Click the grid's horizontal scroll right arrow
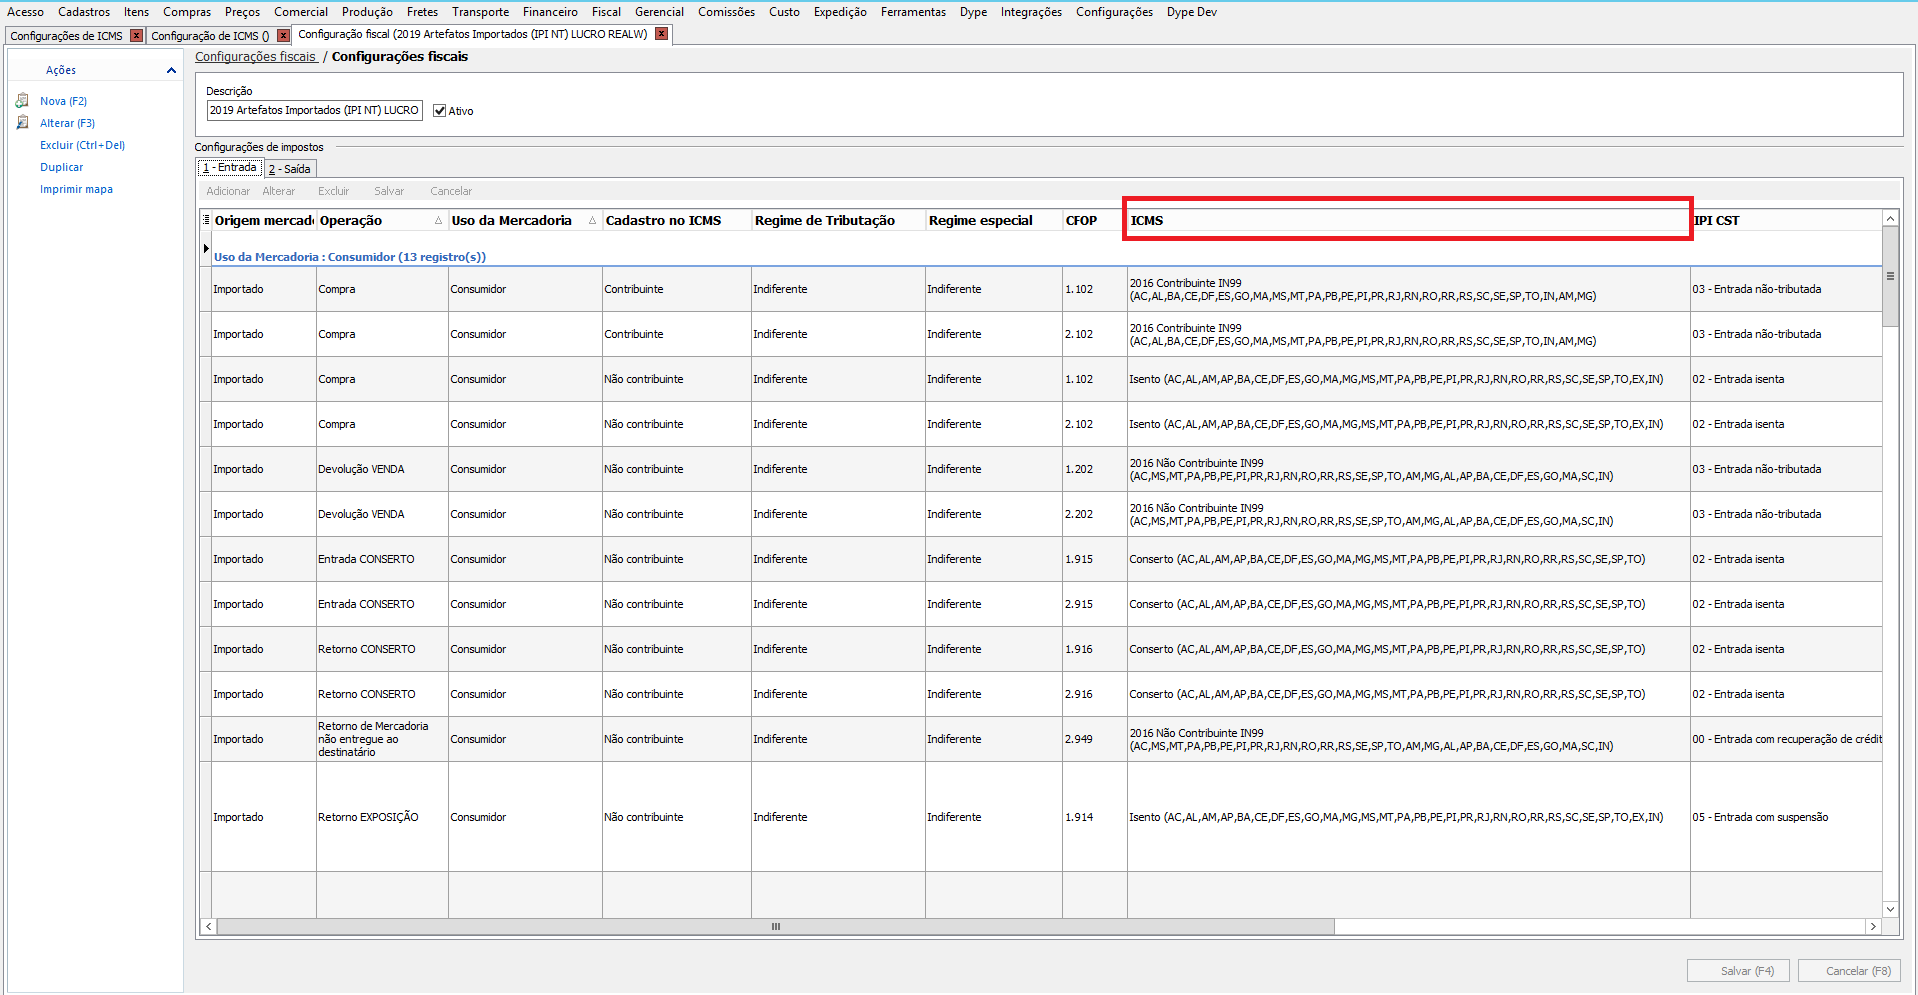The width and height of the screenshot is (1918, 995). click(x=1873, y=927)
